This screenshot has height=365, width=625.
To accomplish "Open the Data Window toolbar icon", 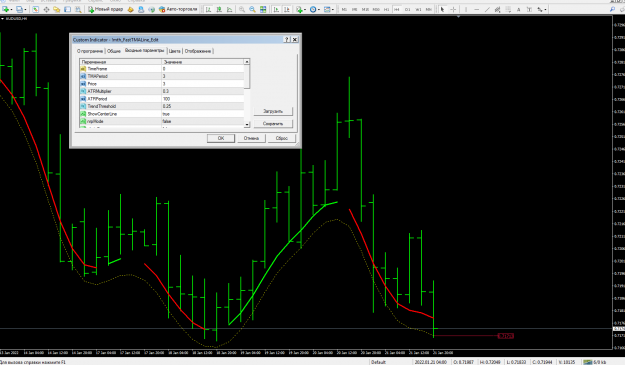I will [46, 9].
